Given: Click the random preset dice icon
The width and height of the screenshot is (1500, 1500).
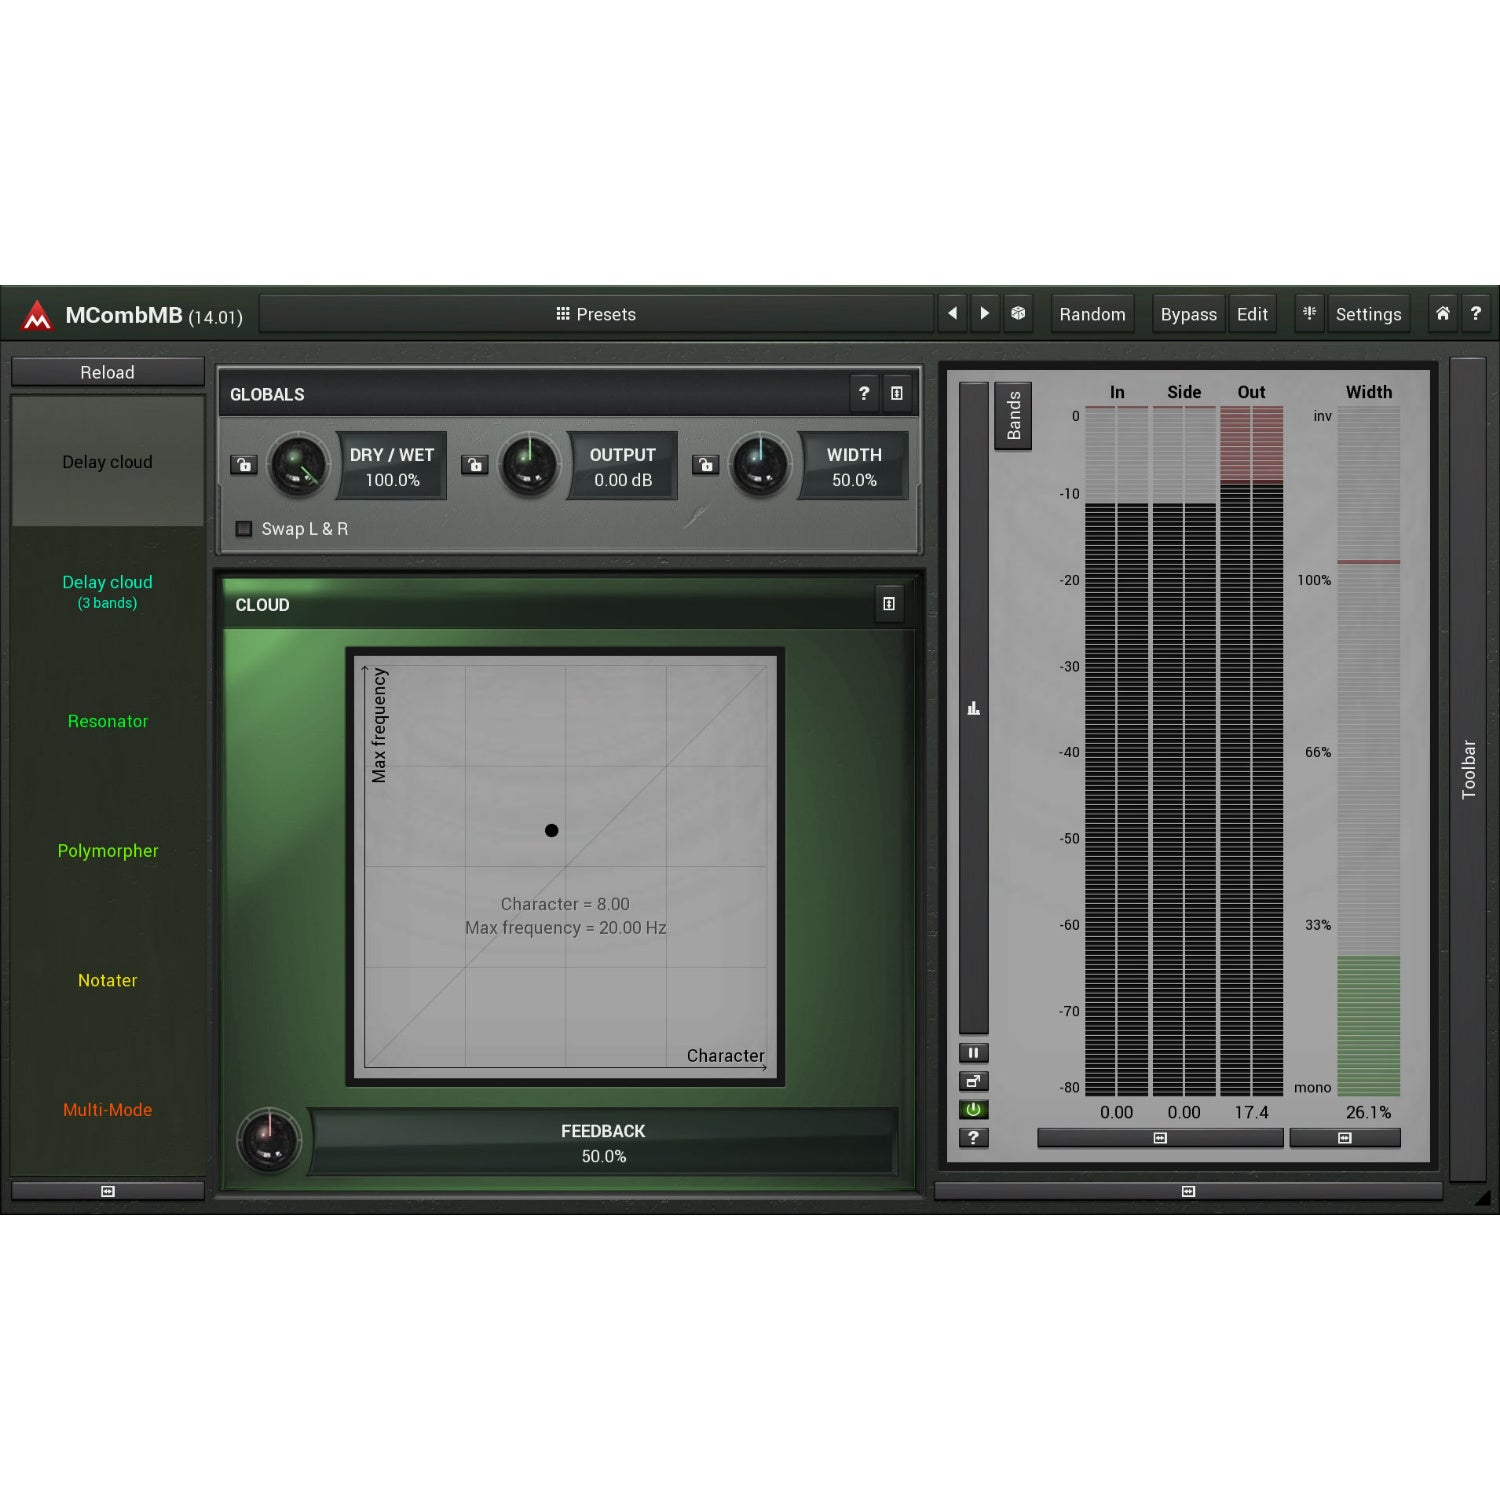Looking at the screenshot, I should click(x=1018, y=314).
